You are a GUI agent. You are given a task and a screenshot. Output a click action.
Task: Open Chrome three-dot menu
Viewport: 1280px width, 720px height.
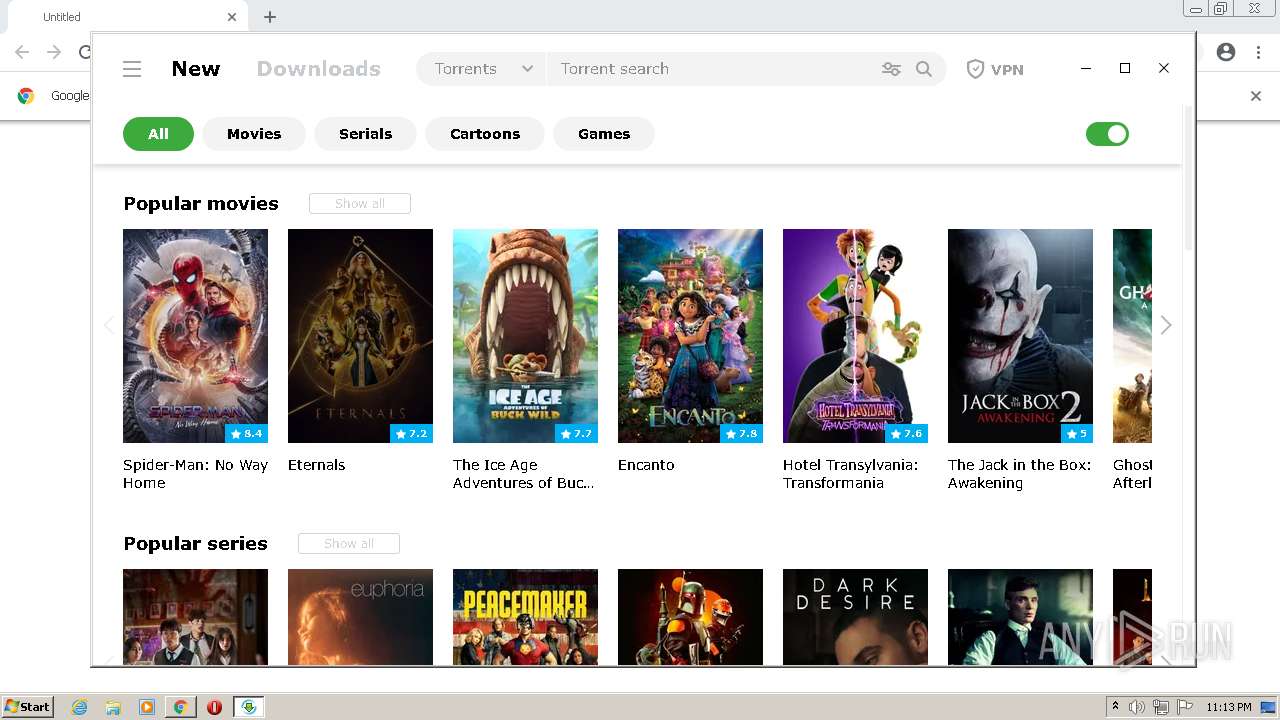pos(1259,52)
